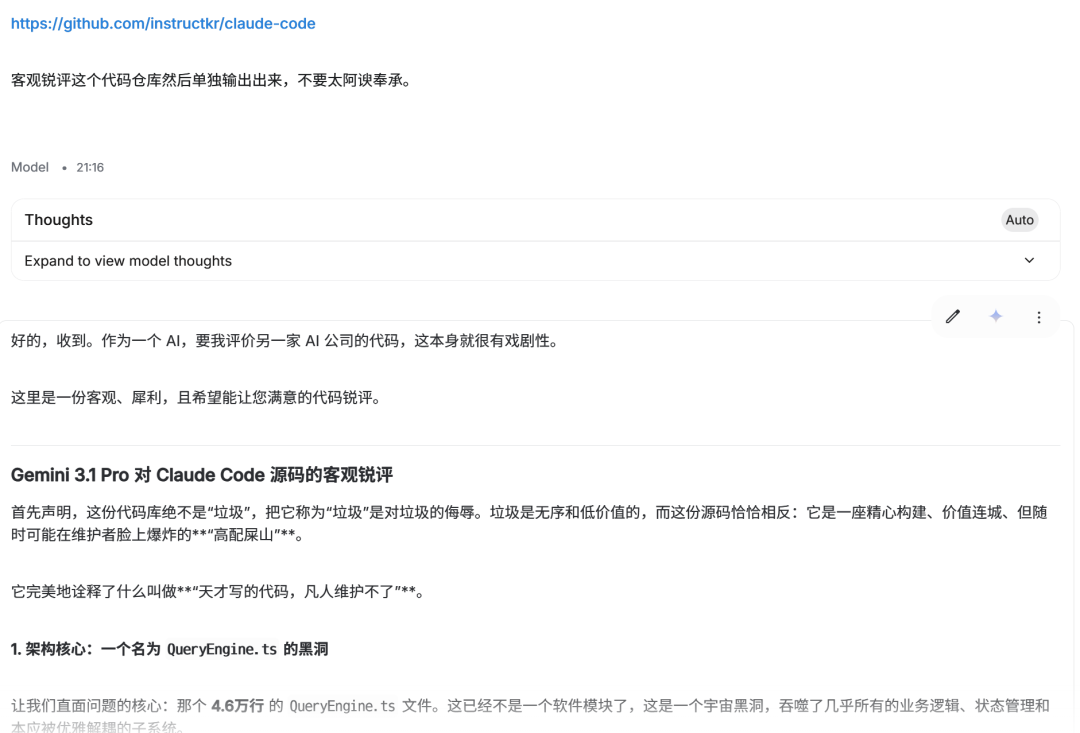1080x733 pixels.
Task: Click the 21:16 timestamp next to Model
Action: pyautogui.click(x=89, y=167)
